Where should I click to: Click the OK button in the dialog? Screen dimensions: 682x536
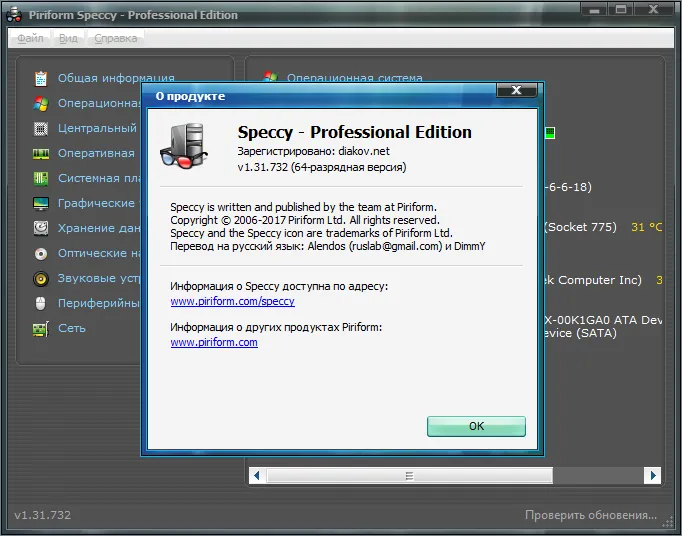click(x=476, y=426)
